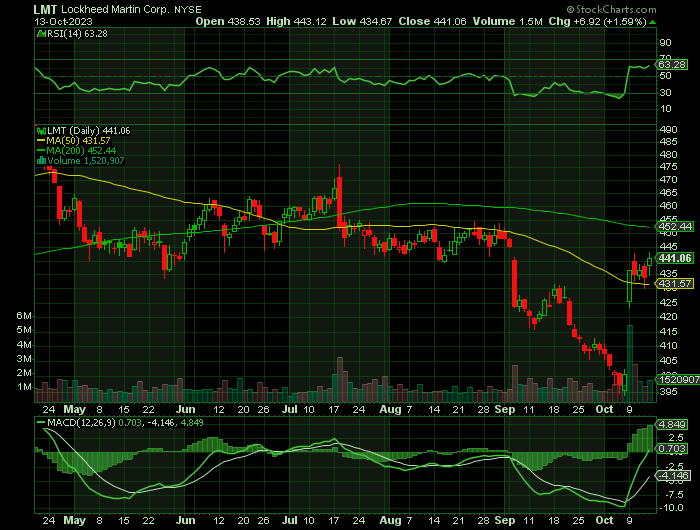Viewport: 700px width, 530px height.
Task: Click the green up-arrow change indicator
Action: [x=653, y=22]
